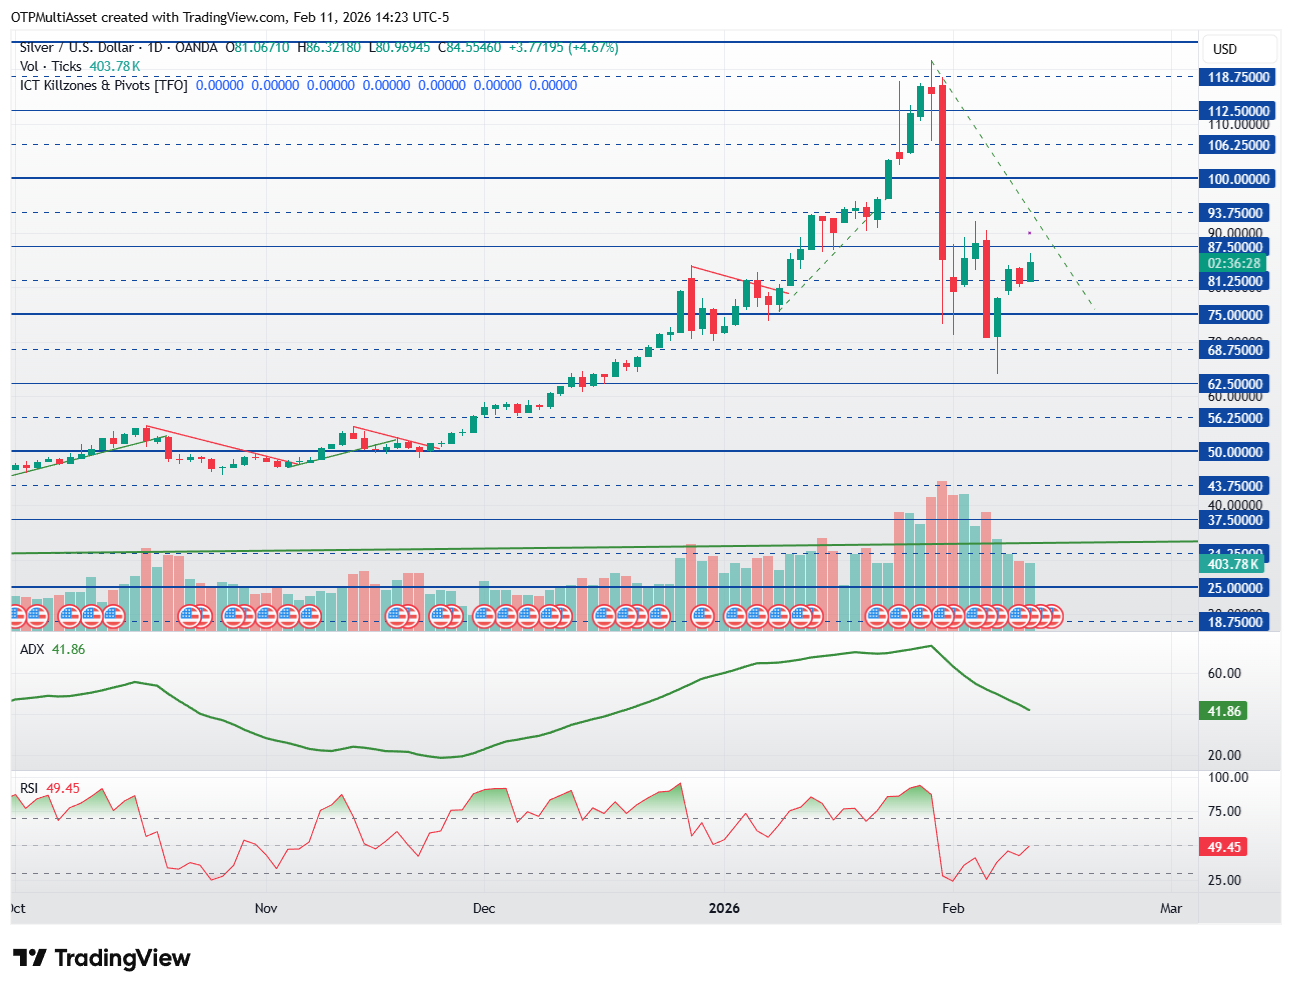Click the 20.00 ADX scale value

pyautogui.click(x=1224, y=755)
